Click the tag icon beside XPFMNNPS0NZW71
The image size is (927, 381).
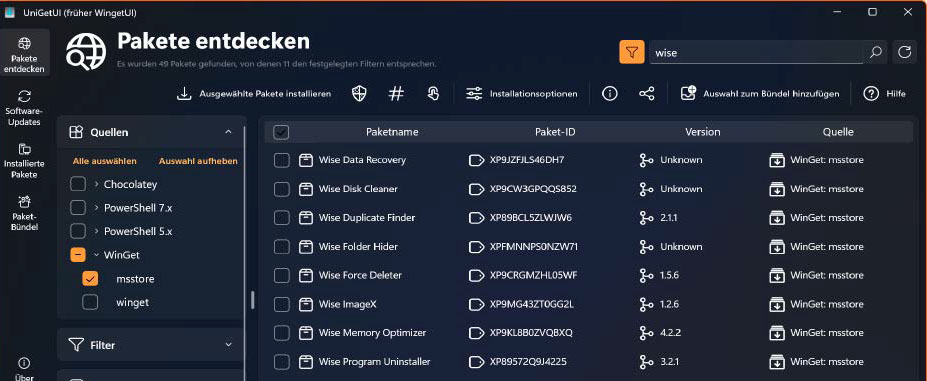pos(476,247)
